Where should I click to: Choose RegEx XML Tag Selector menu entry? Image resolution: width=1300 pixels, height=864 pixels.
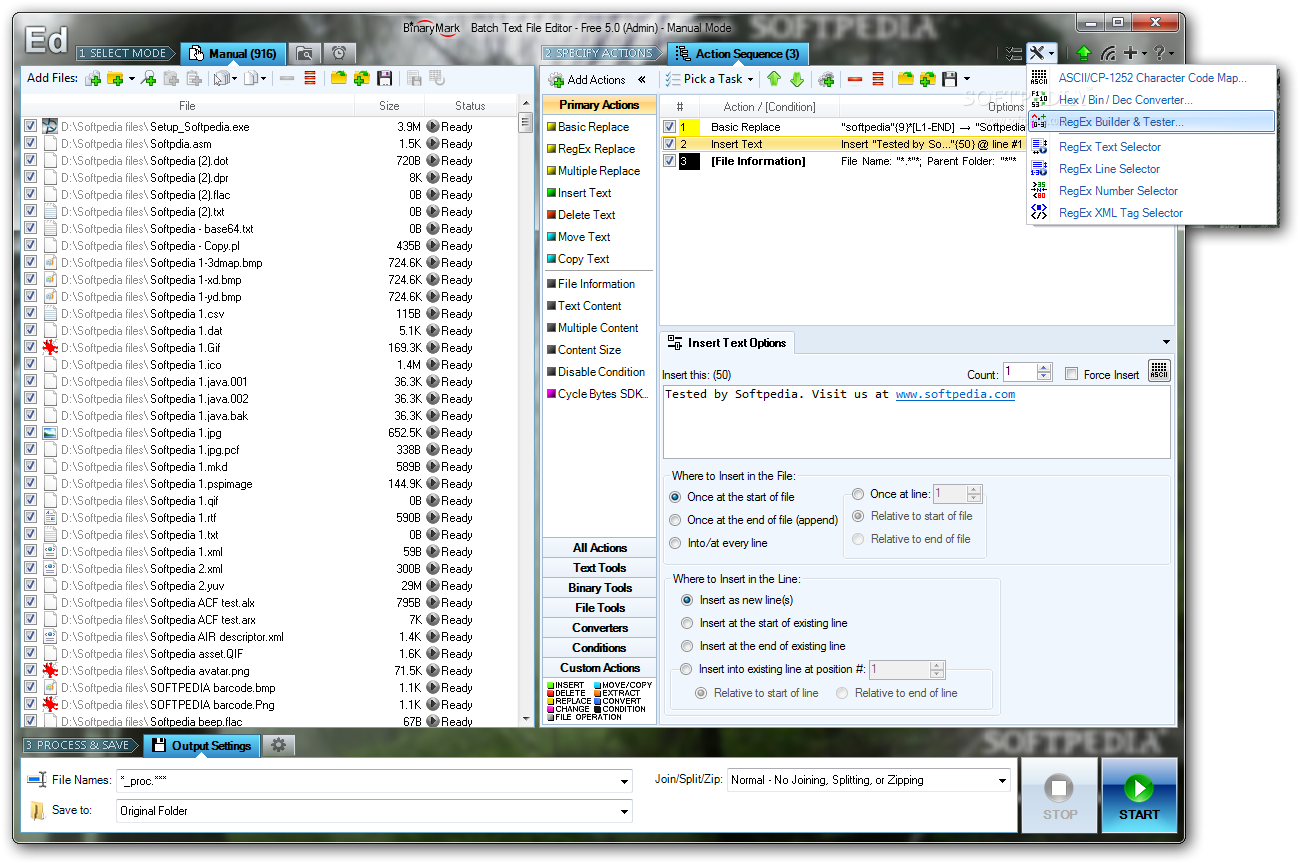[x=1152, y=213]
